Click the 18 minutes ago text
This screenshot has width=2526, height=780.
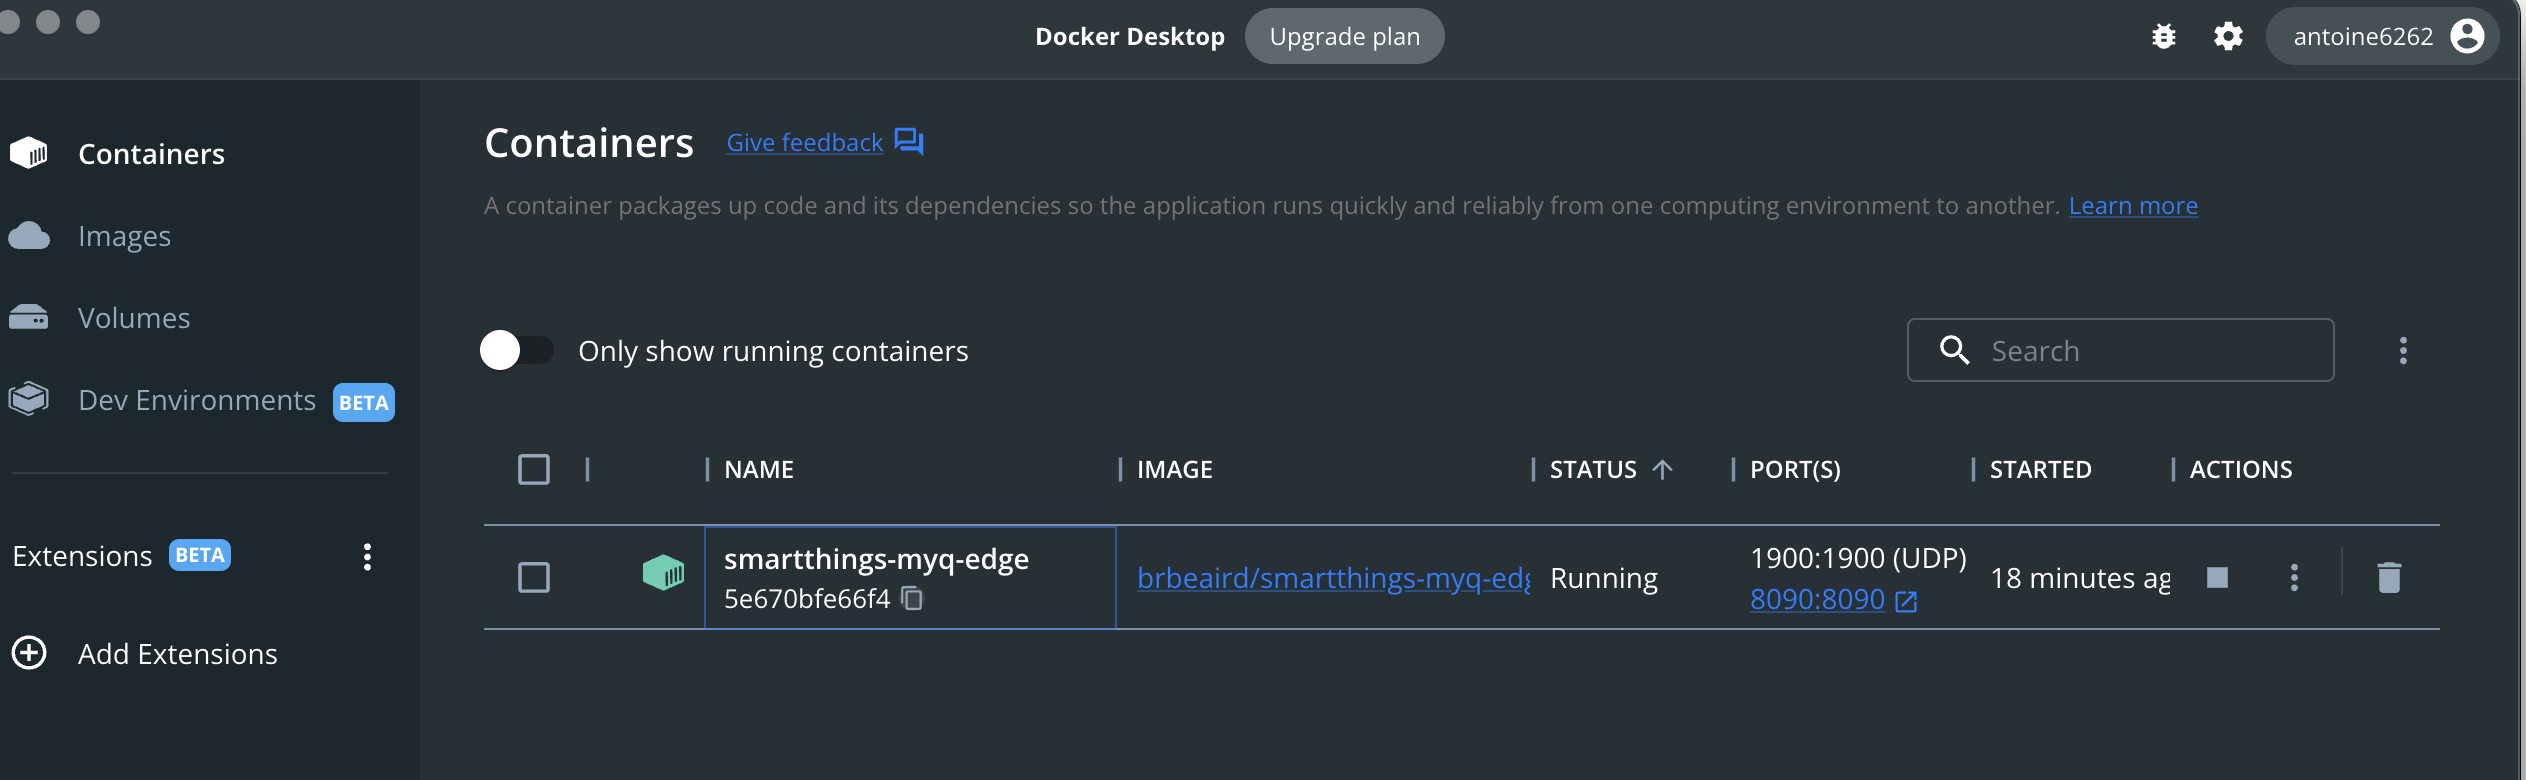(2080, 578)
